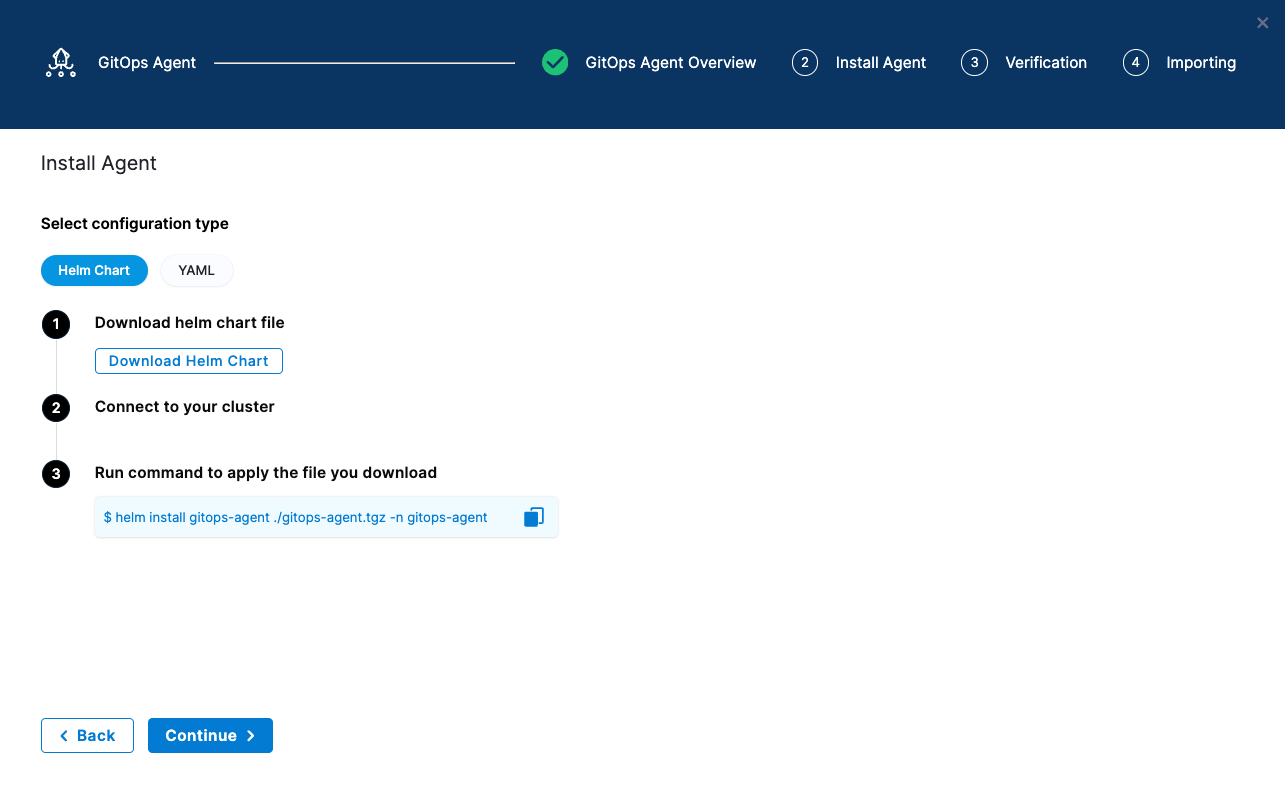Open the Importing step in the wizard
Screen dimensions: 1285x786
click(1201, 62)
